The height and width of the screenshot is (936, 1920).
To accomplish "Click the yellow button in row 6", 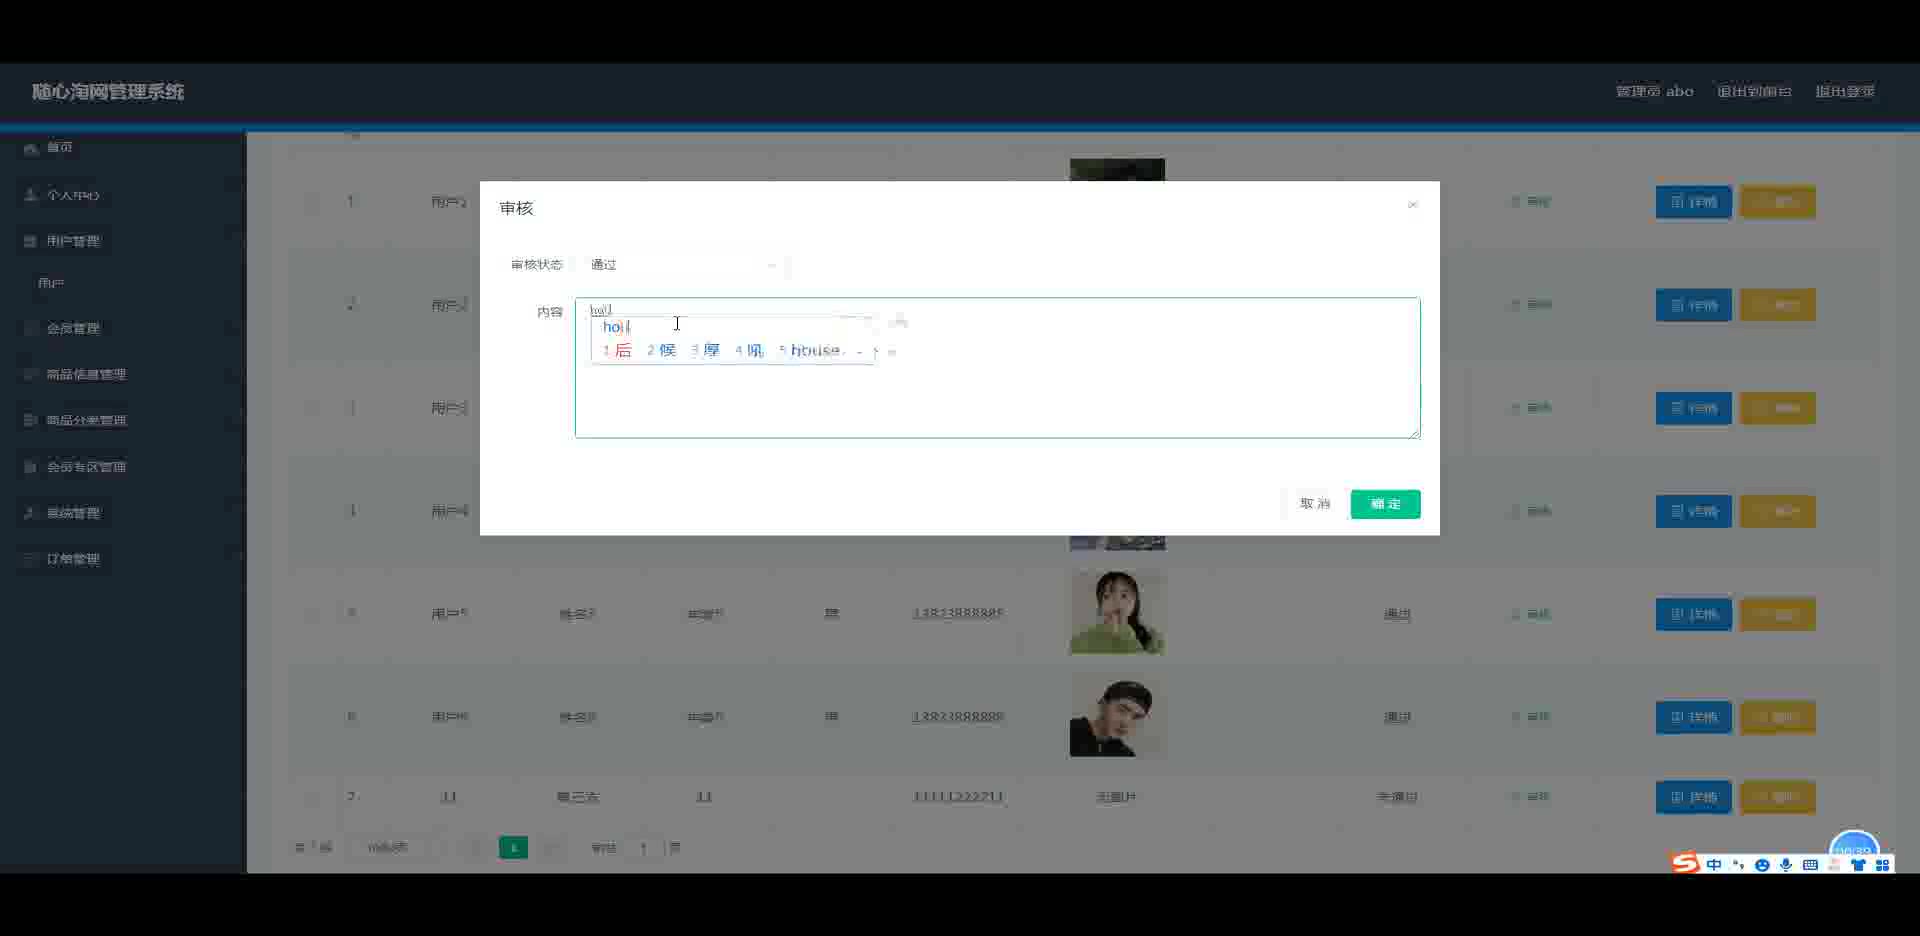I will 1777,717.
